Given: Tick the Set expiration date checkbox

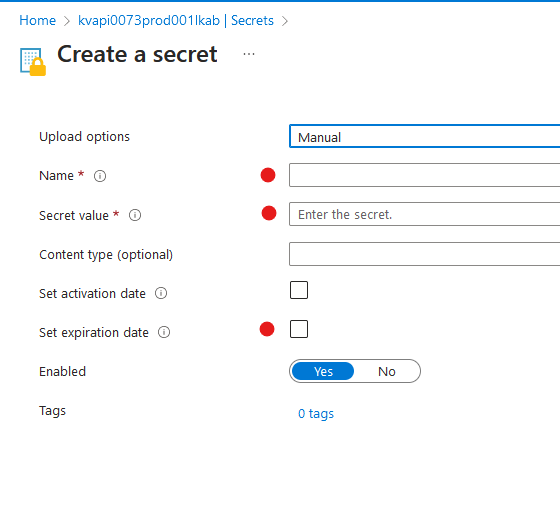Looking at the screenshot, I should (x=299, y=329).
